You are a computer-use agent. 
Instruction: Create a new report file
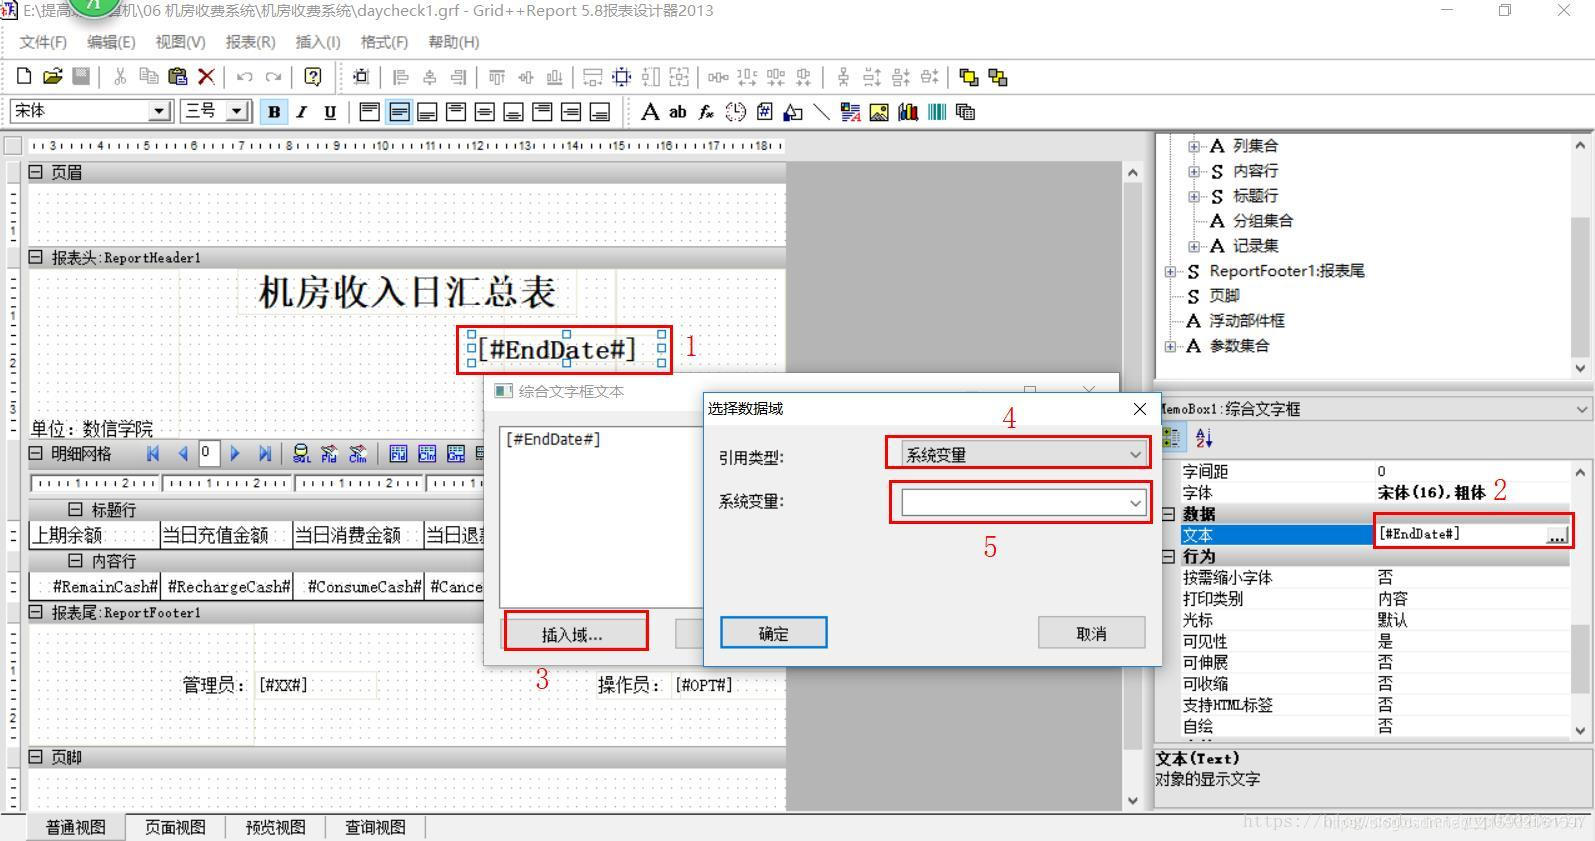24,76
